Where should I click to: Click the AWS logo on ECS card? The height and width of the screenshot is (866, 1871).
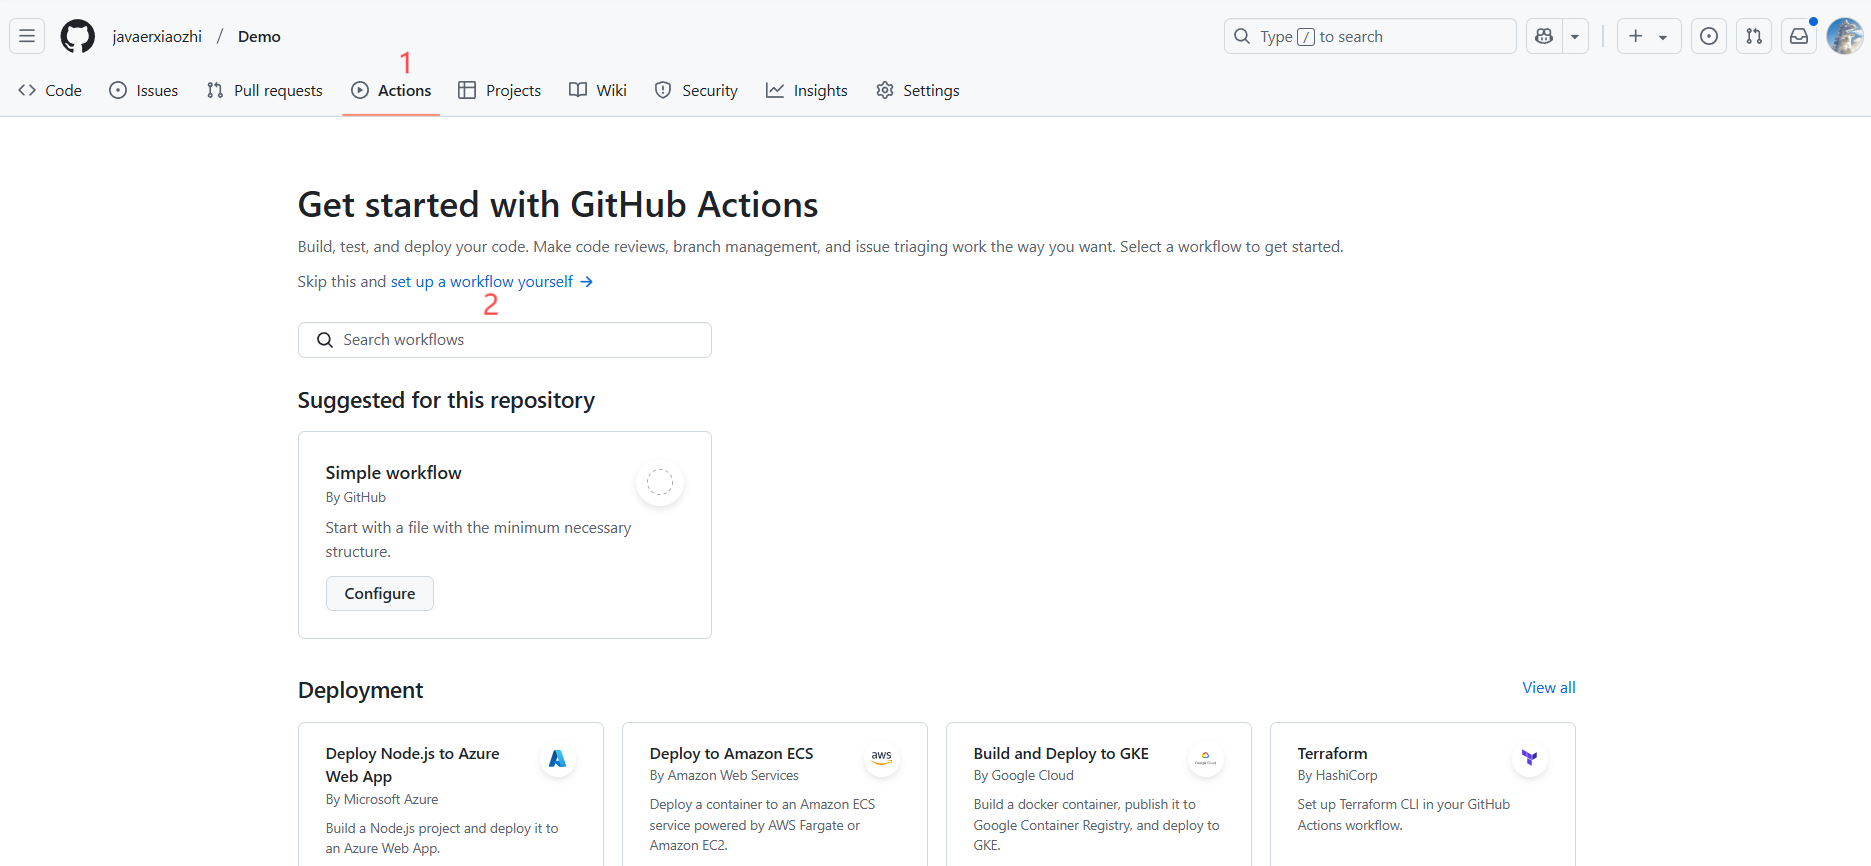tap(882, 759)
